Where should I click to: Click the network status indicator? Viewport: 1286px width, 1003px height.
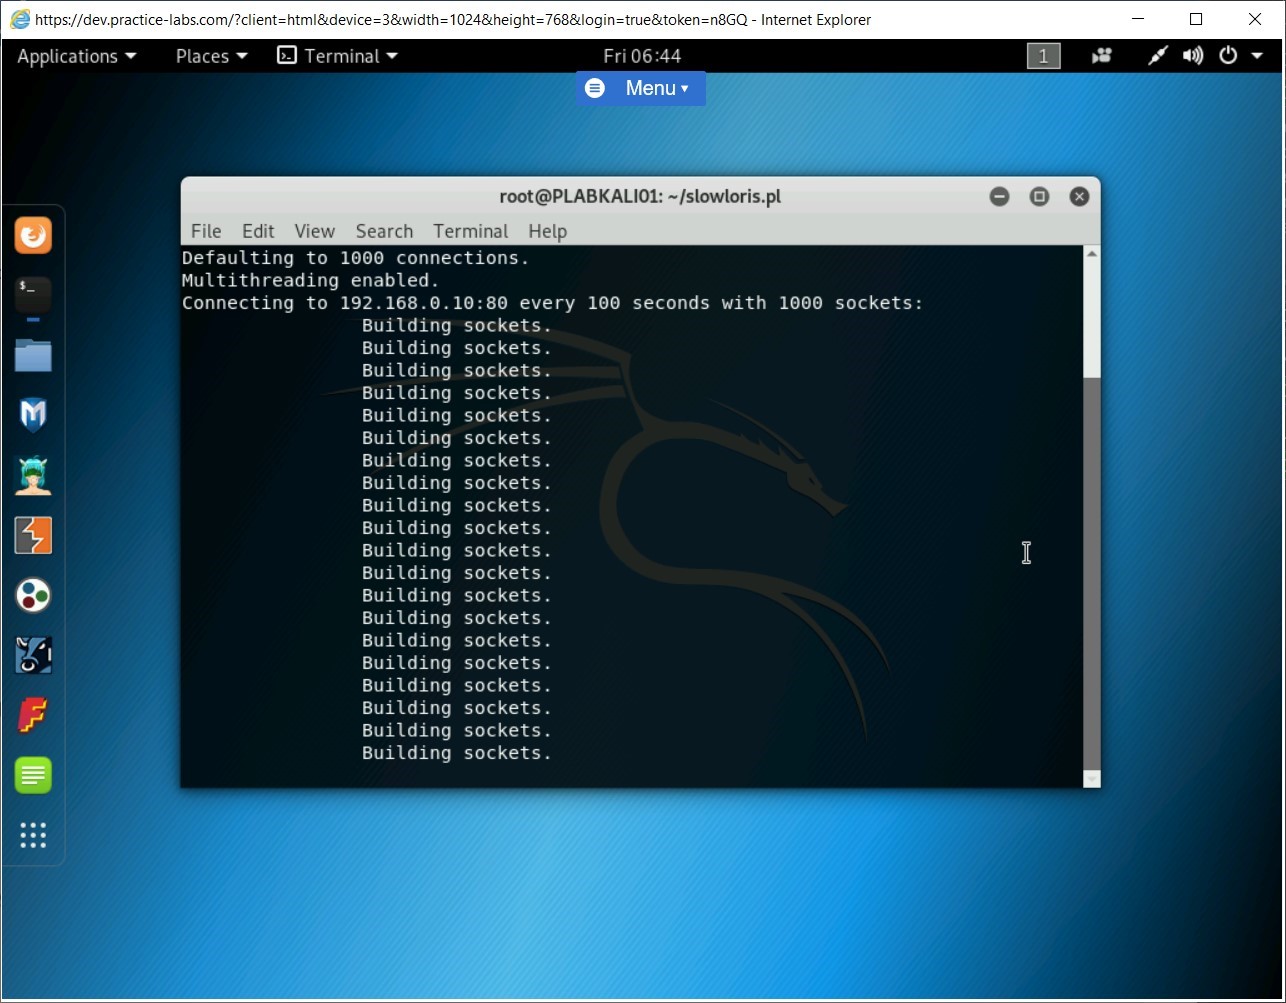[x=1156, y=56]
